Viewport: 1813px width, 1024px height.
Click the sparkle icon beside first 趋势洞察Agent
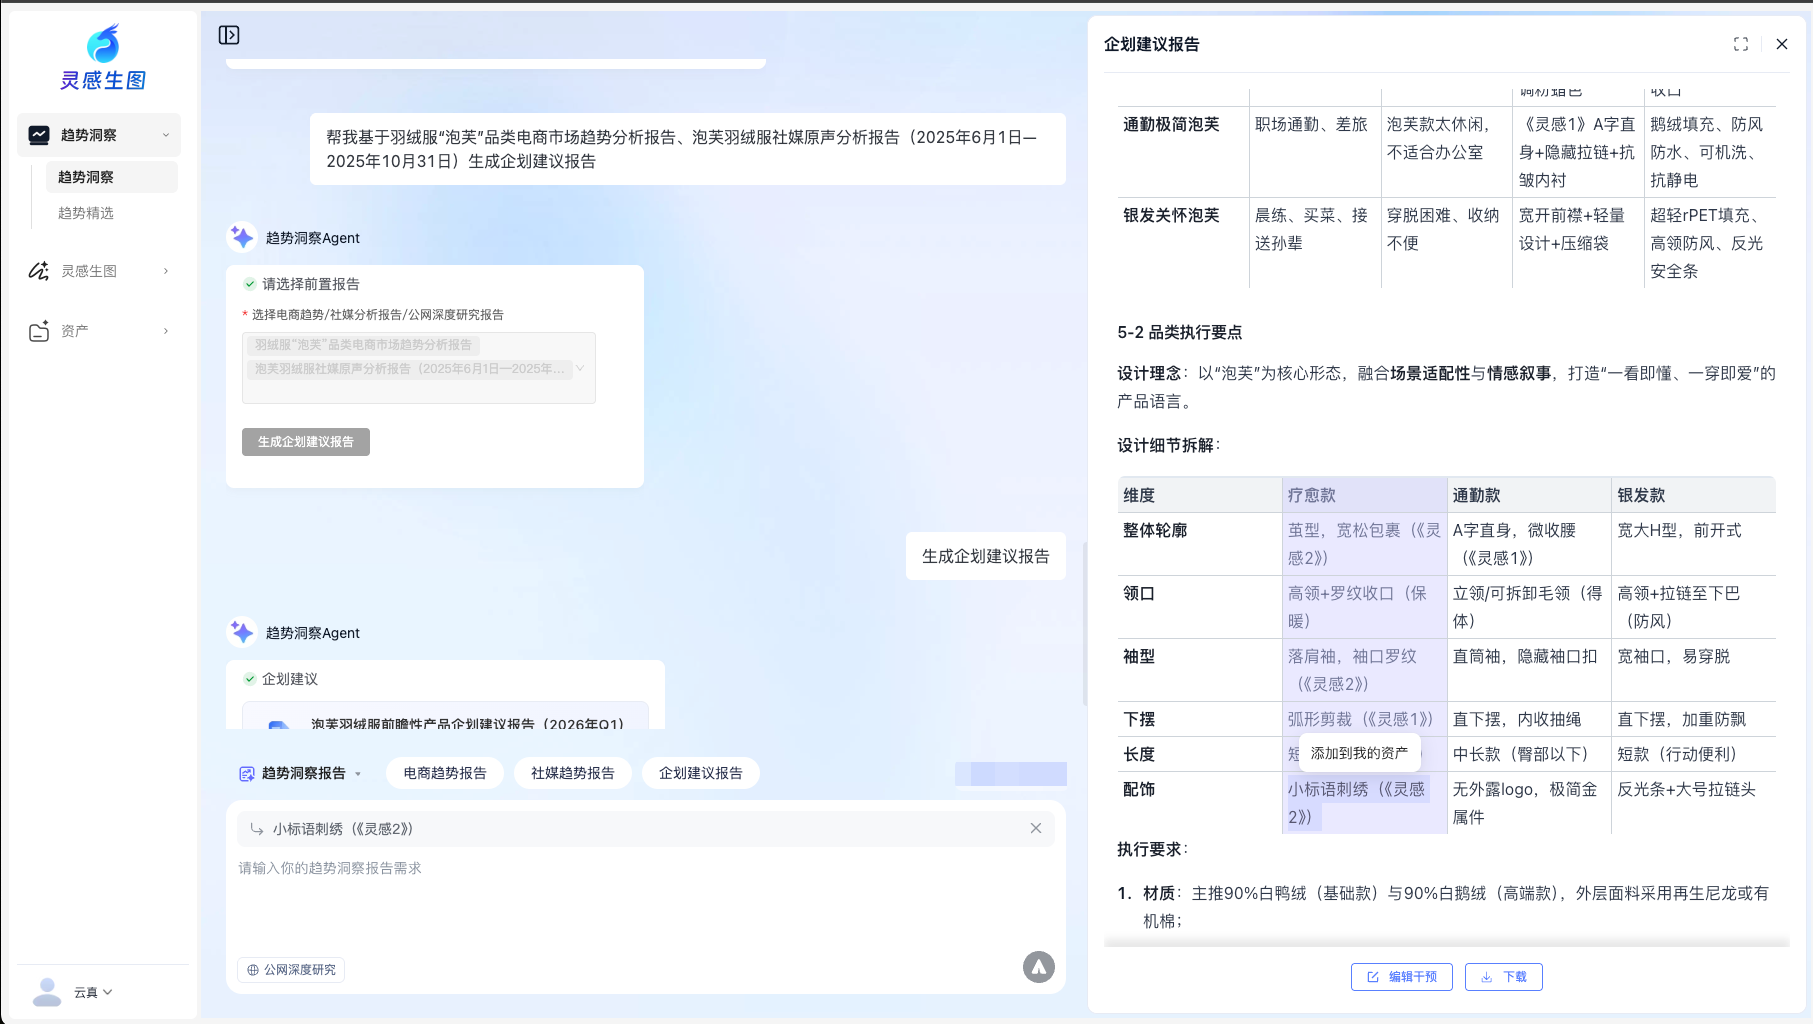point(242,237)
